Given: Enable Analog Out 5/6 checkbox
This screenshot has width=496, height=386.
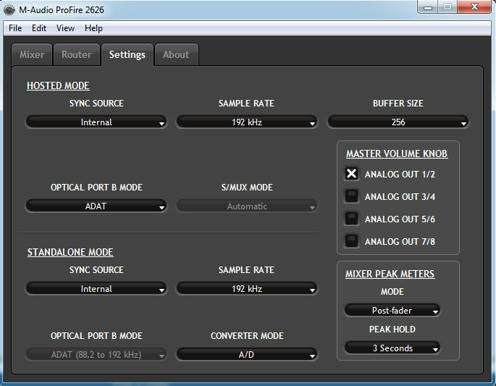Looking at the screenshot, I should [351, 219].
